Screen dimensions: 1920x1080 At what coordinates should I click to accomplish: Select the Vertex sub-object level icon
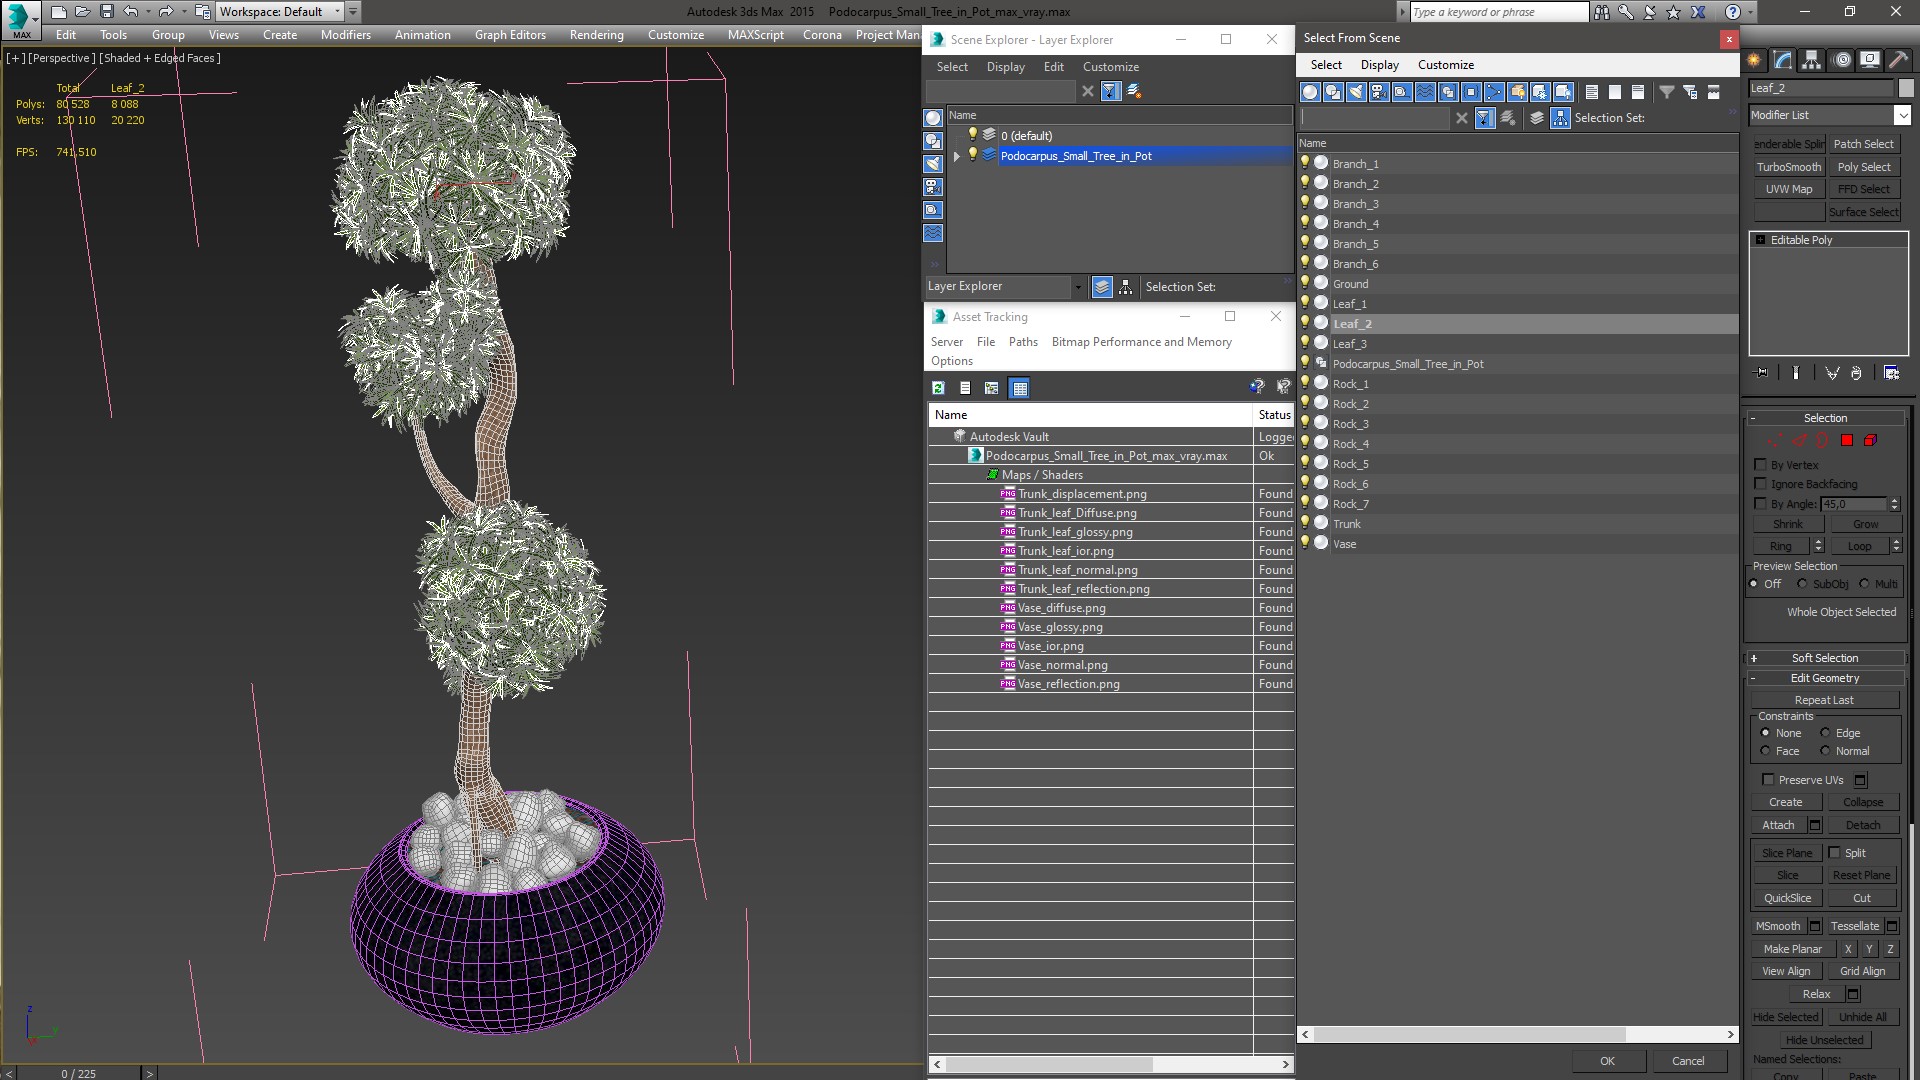pyautogui.click(x=1774, y=441)
